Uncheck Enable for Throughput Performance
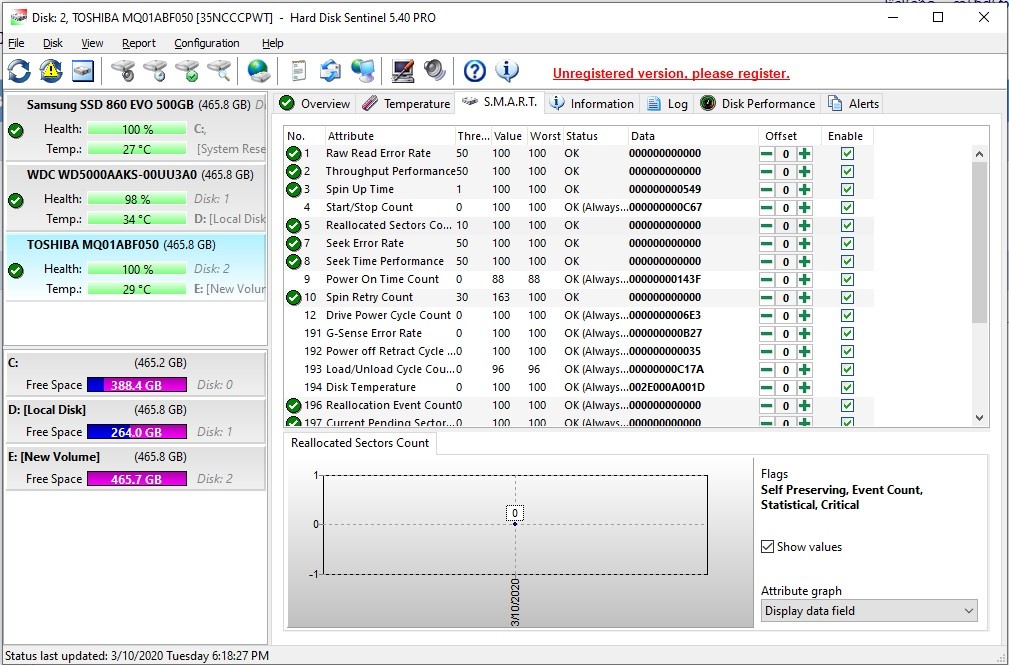This screenshot has width=1009, height=665. point(847,172)
